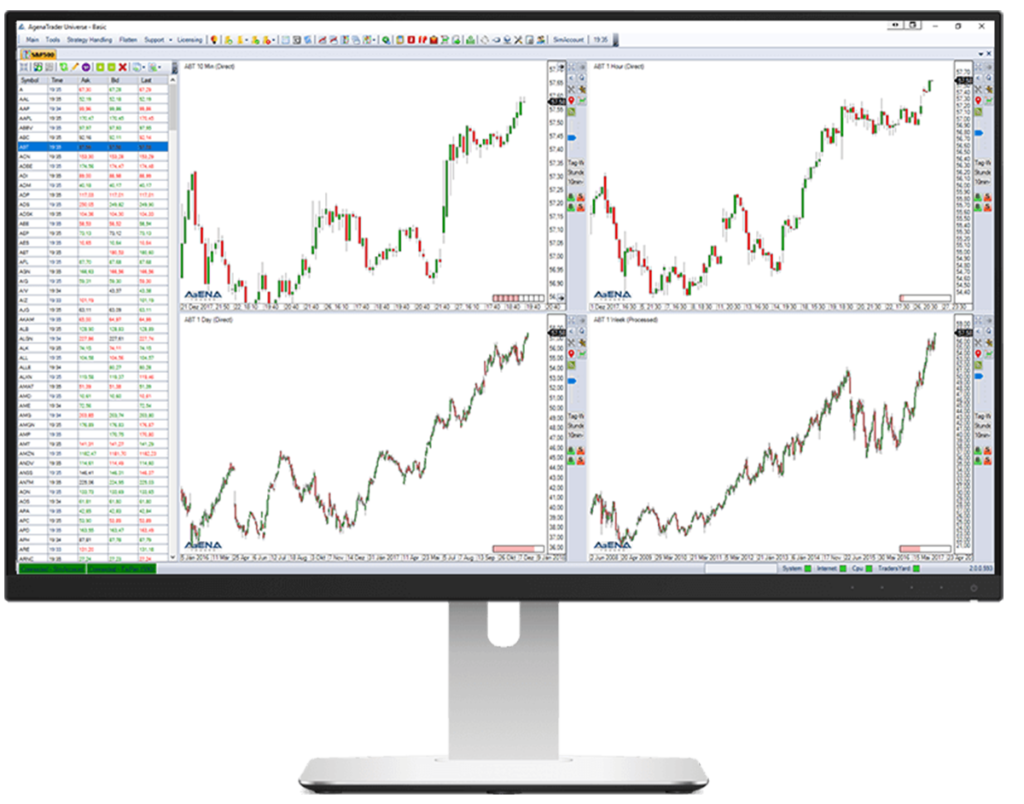
Task: Sort watchlist by the Last column header
Action: (x=153, y=80)
